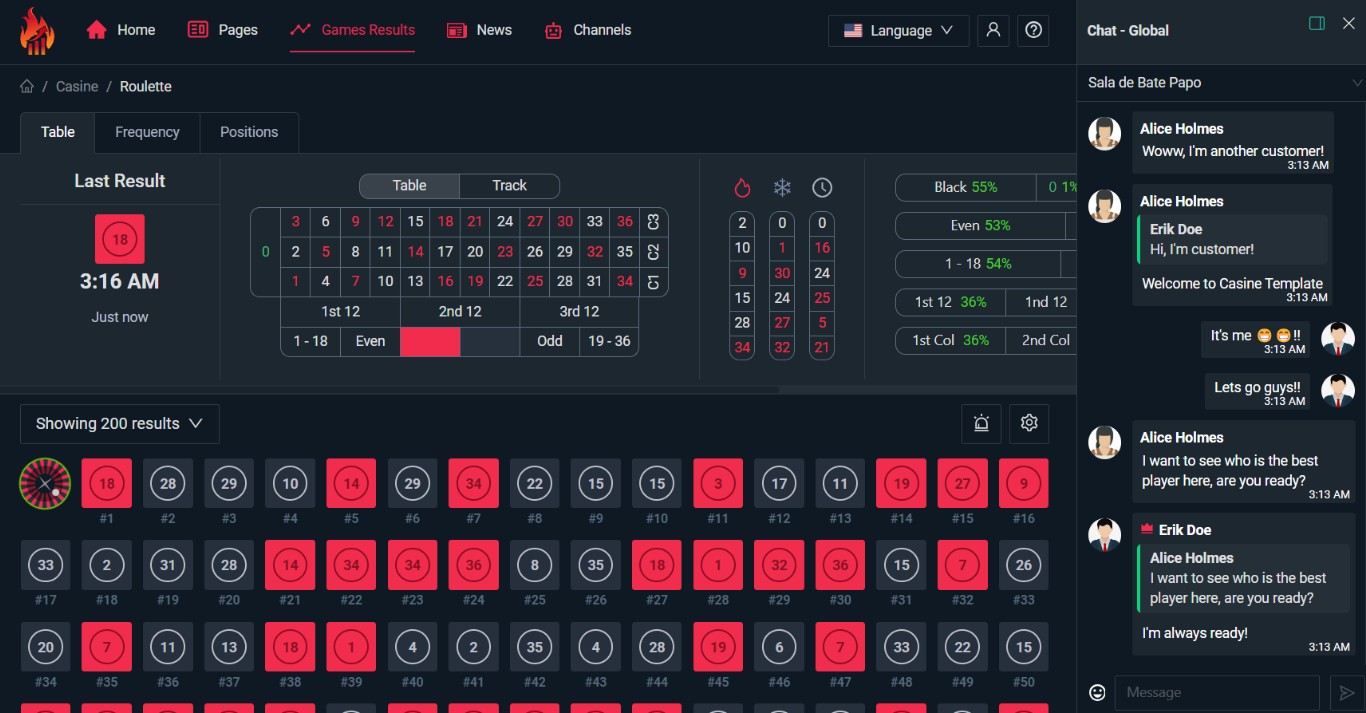
Task: Click the 1 - 18 bet cell
Action: pos(310,341)
